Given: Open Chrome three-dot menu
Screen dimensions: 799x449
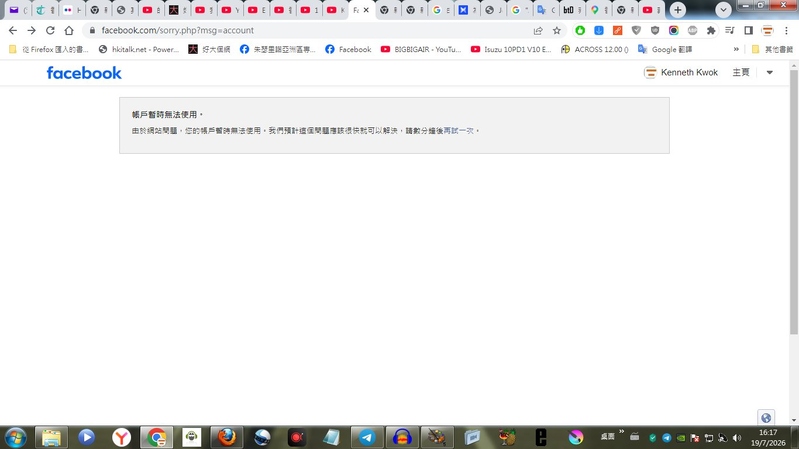Looking at the screenshot, I should [786, 31].
